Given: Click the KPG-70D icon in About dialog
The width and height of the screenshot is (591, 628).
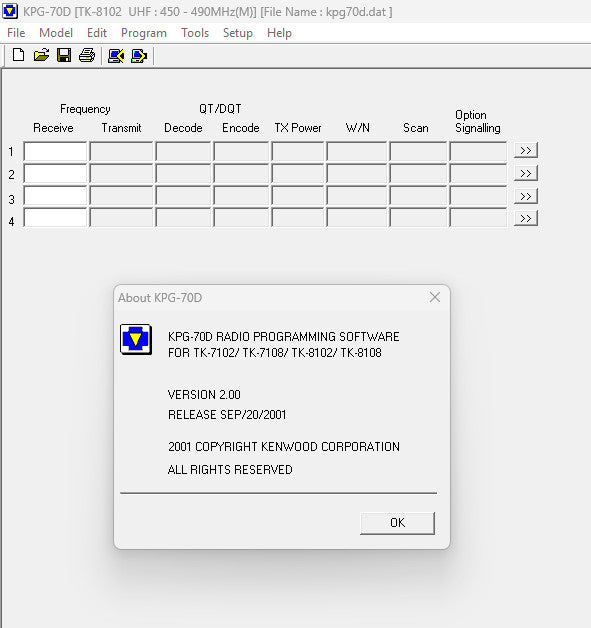Looking at the screenshot, I should [x=136, y=339].
